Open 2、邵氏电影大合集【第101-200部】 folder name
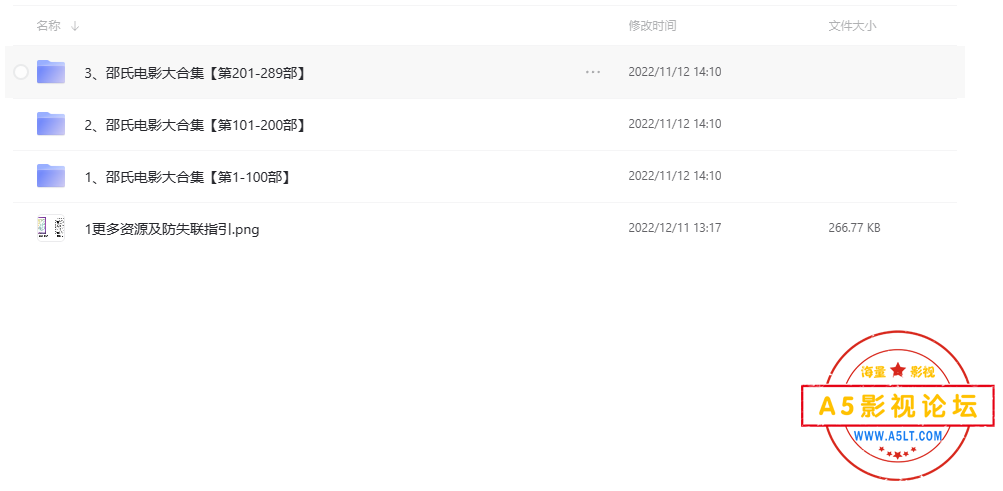The height and width of the screenshot is (491, 1003). [x=196, y=125]
